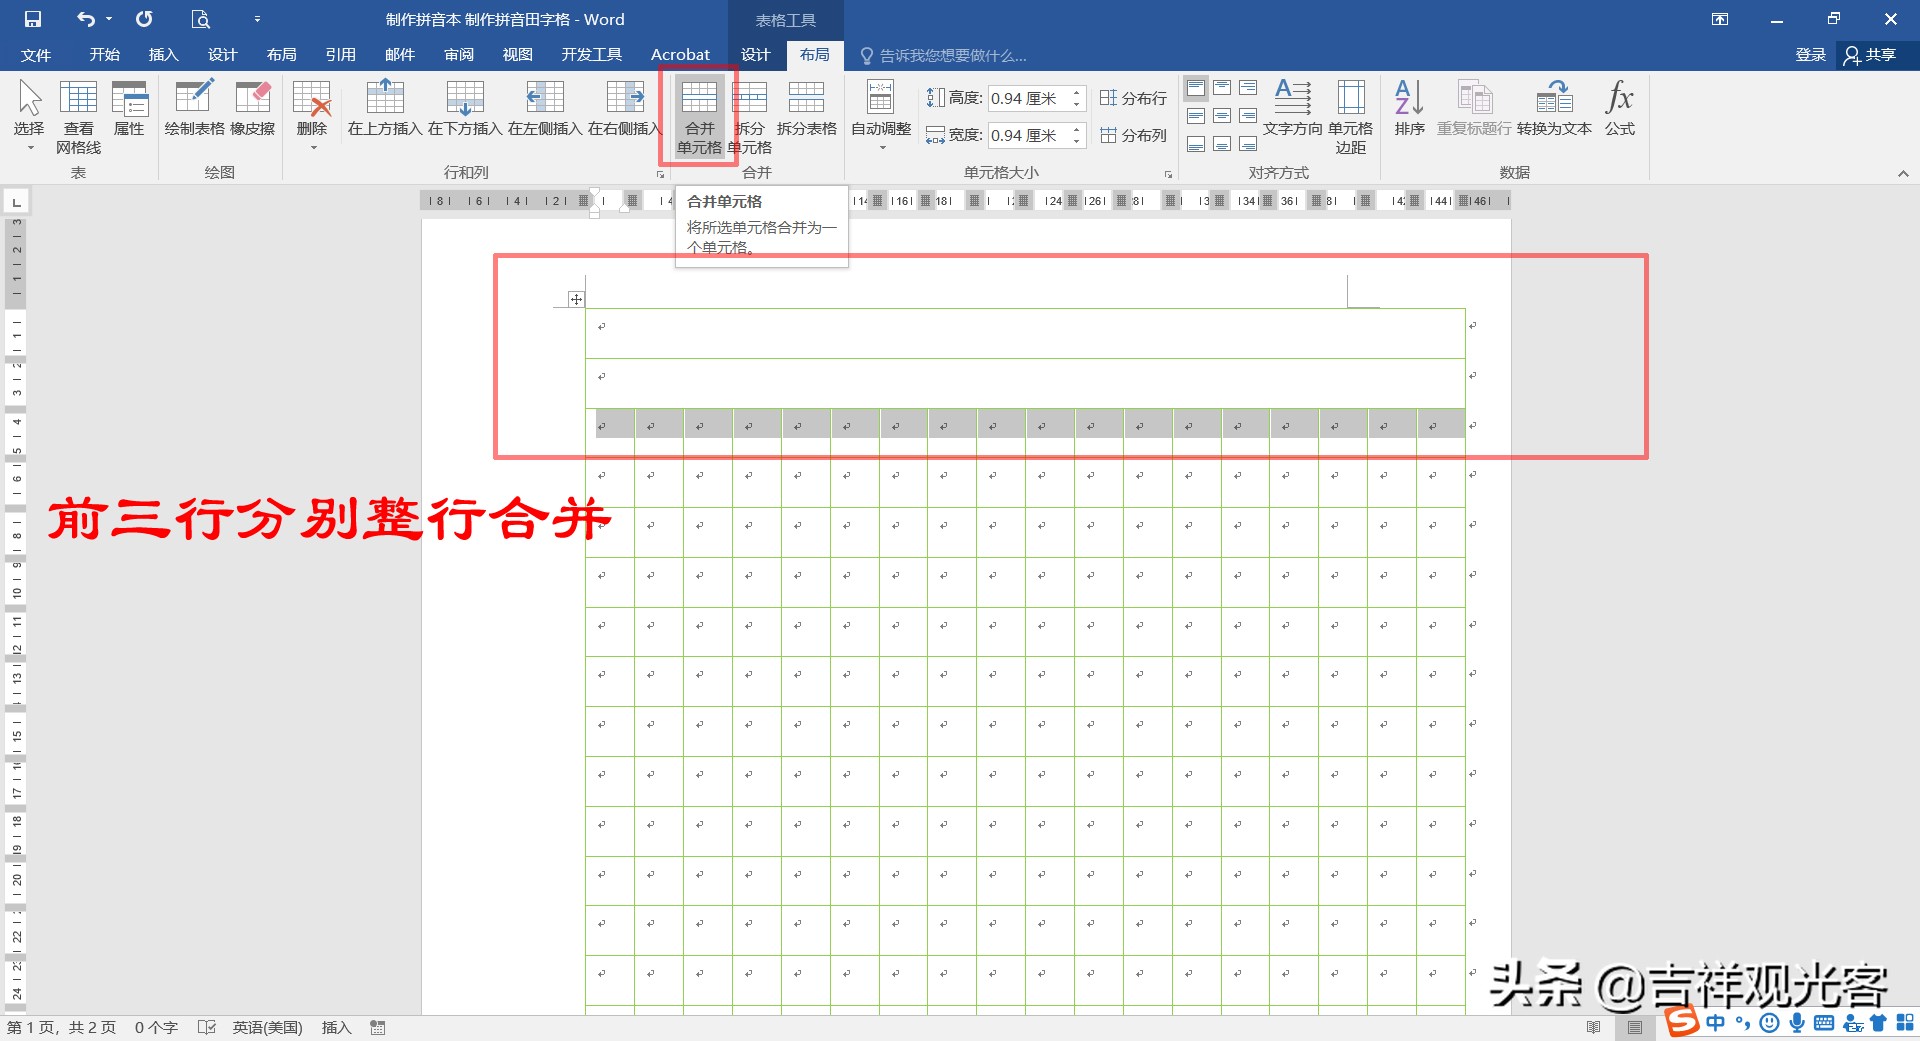Open the 设计 tab under 表格工具
Viewport: 1920px width, 1041px height.
[x=755, y=55]
